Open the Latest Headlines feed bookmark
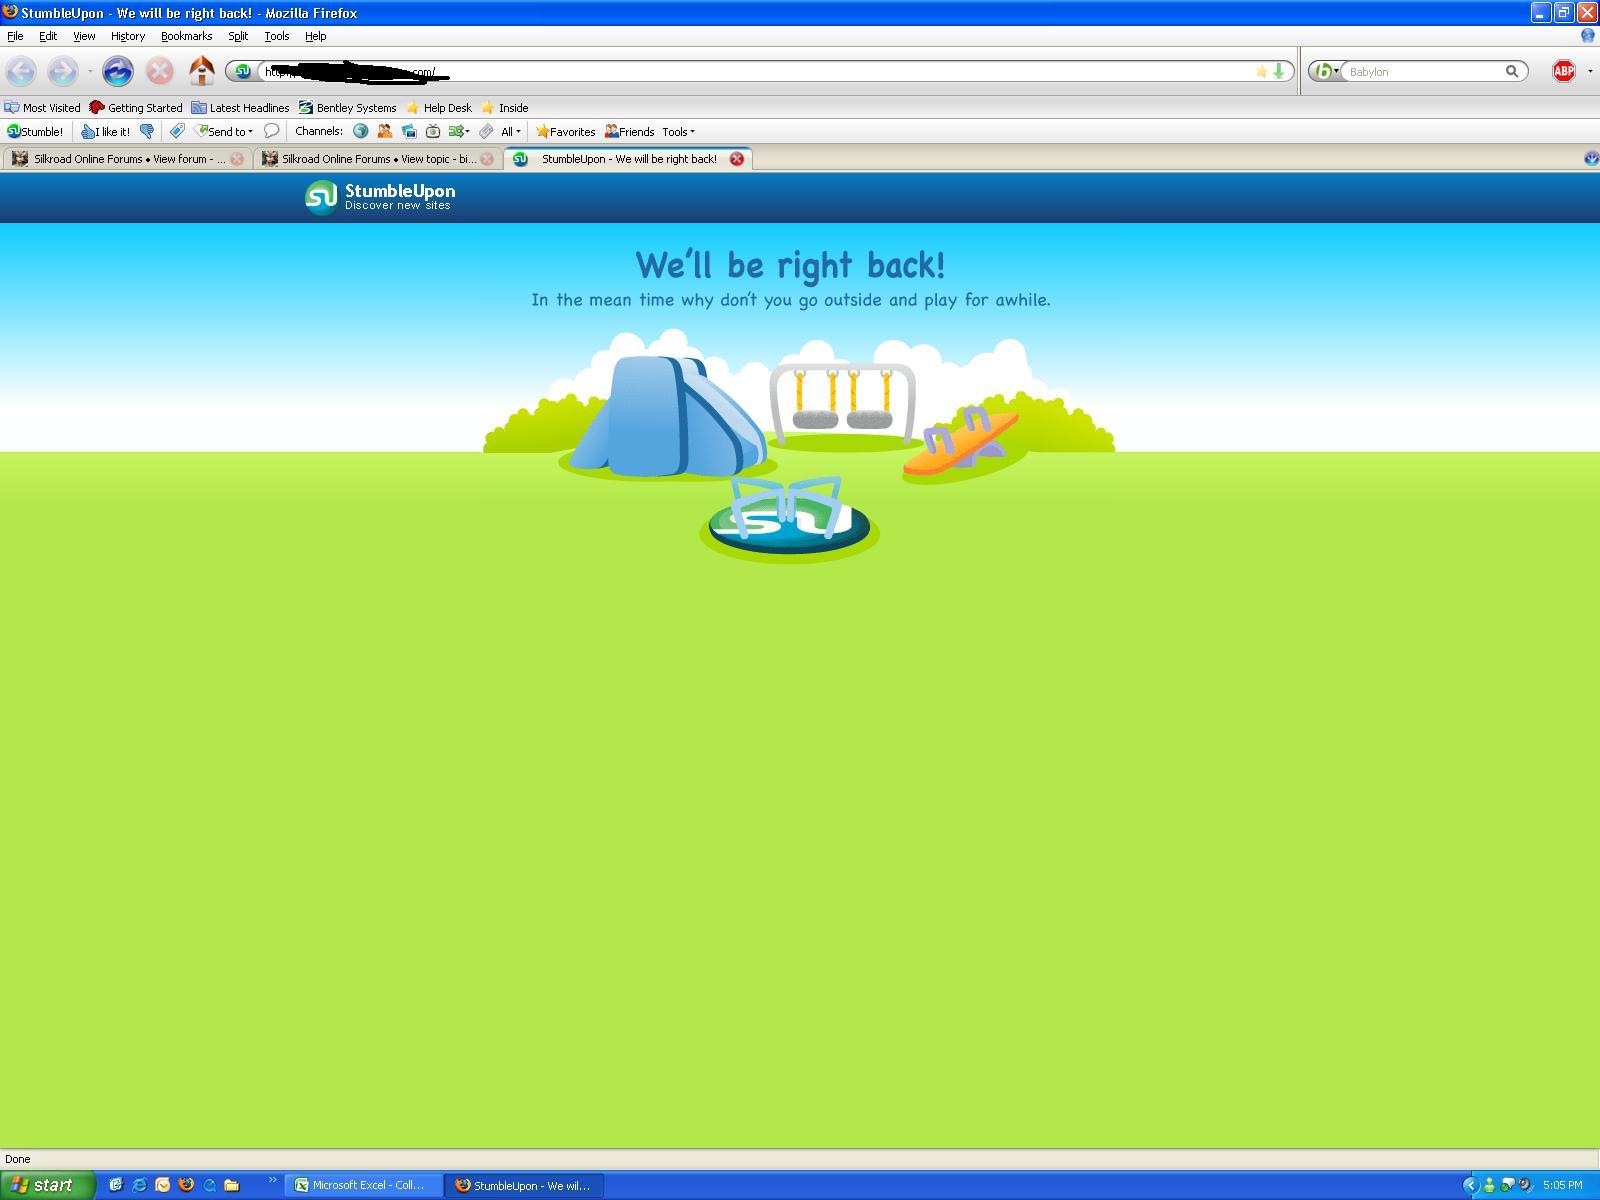Image resolution: width=1600 pixels, height=1200 pixels. coord(240,108)
